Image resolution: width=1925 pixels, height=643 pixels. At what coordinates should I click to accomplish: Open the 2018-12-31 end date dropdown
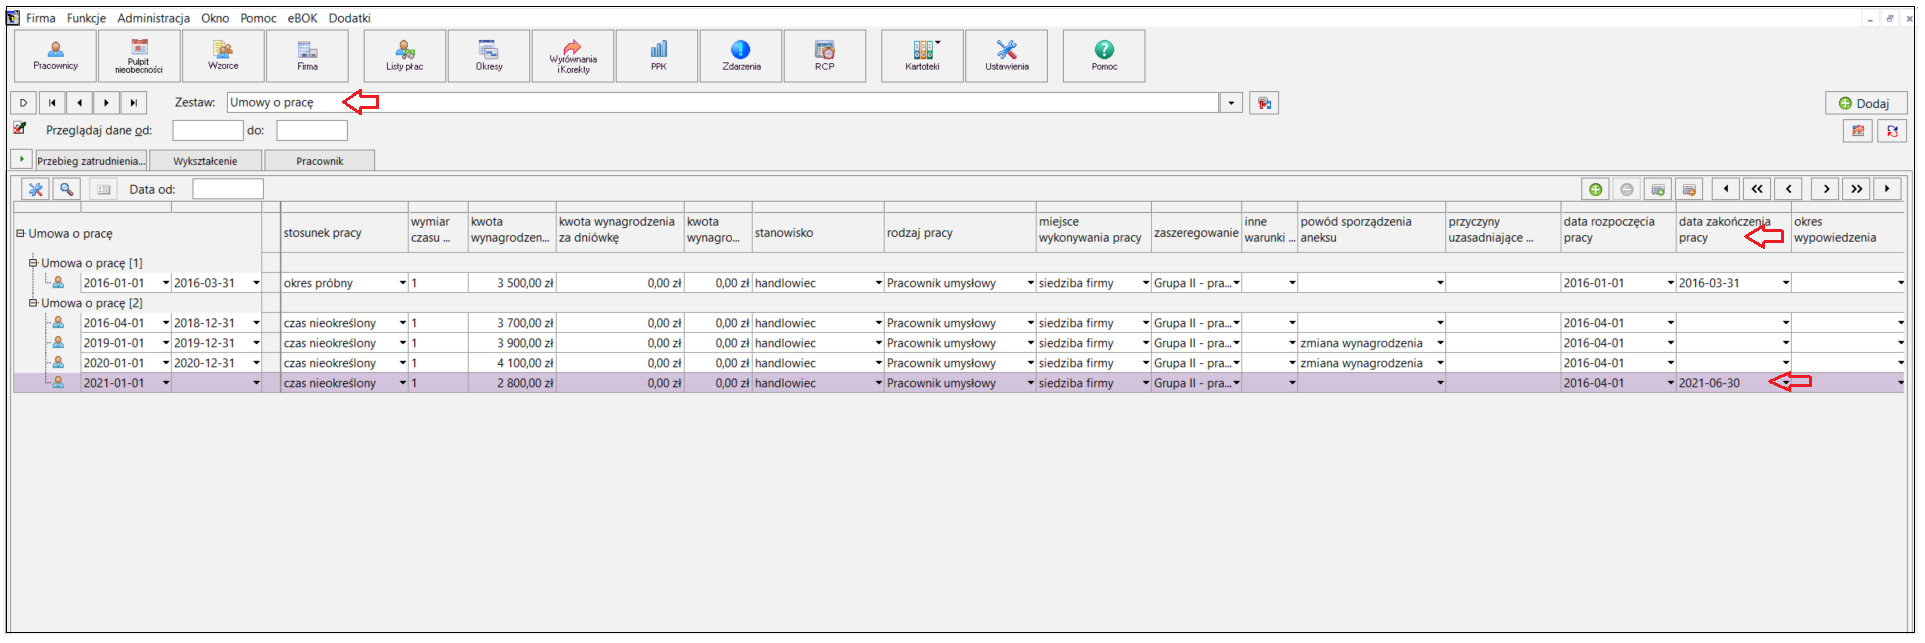pyautogui.click(x=256, y=323)
